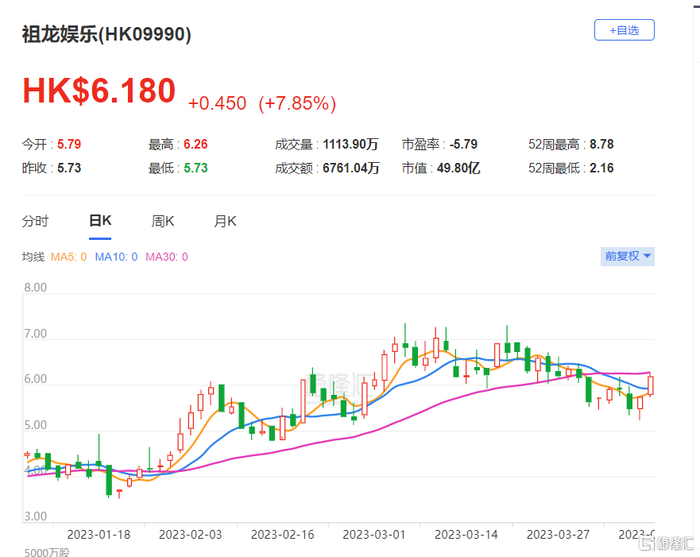The width and height of the screenshot is (700, 557).
Task: Click the 5000万股 volume axis label
Action: (x=47, y=553)
